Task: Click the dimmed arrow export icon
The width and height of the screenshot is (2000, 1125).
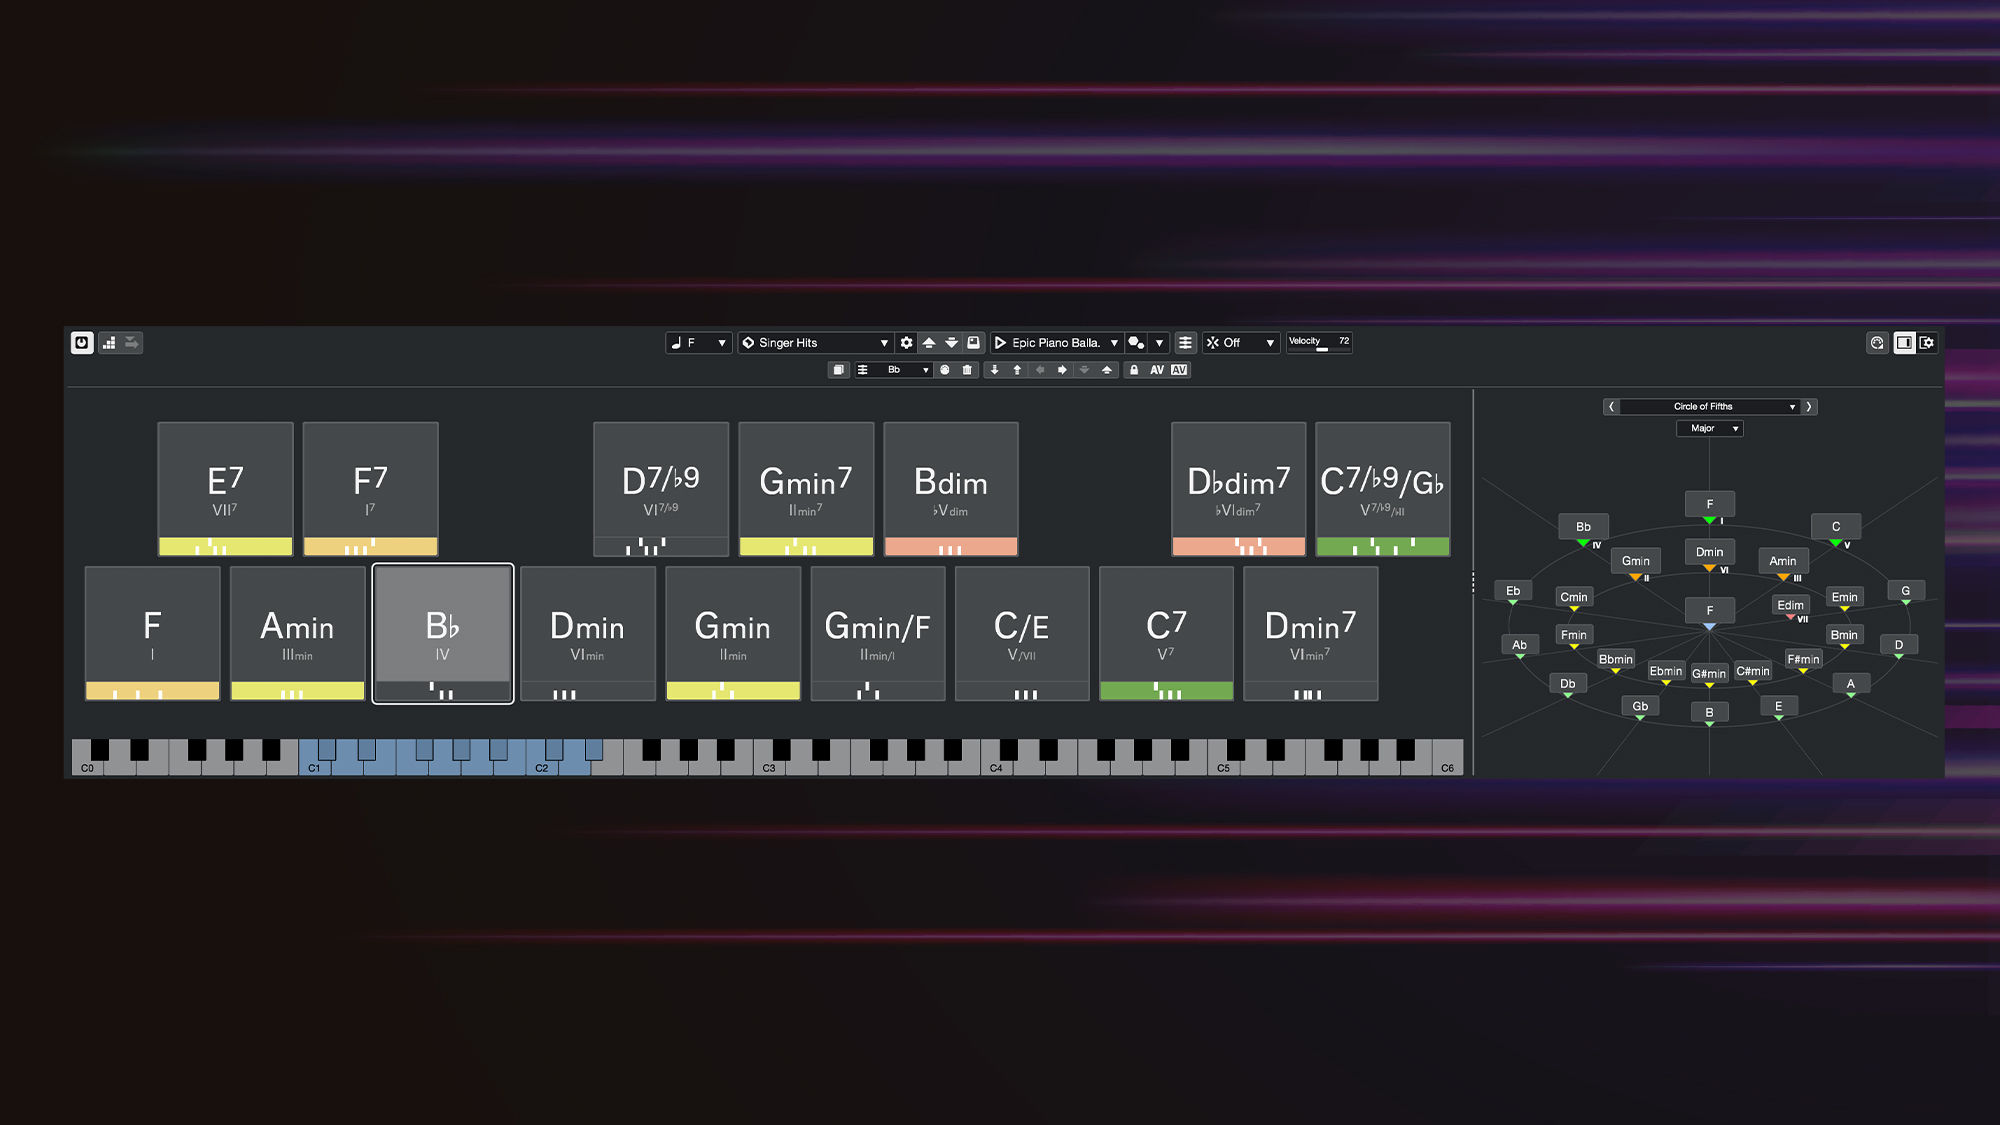Action: 132,343
